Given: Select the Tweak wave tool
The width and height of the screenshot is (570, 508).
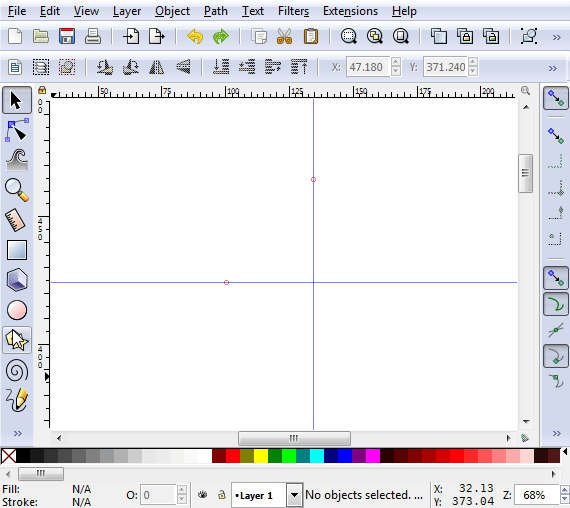Looking at the screenshot, I should coord(17,160).
